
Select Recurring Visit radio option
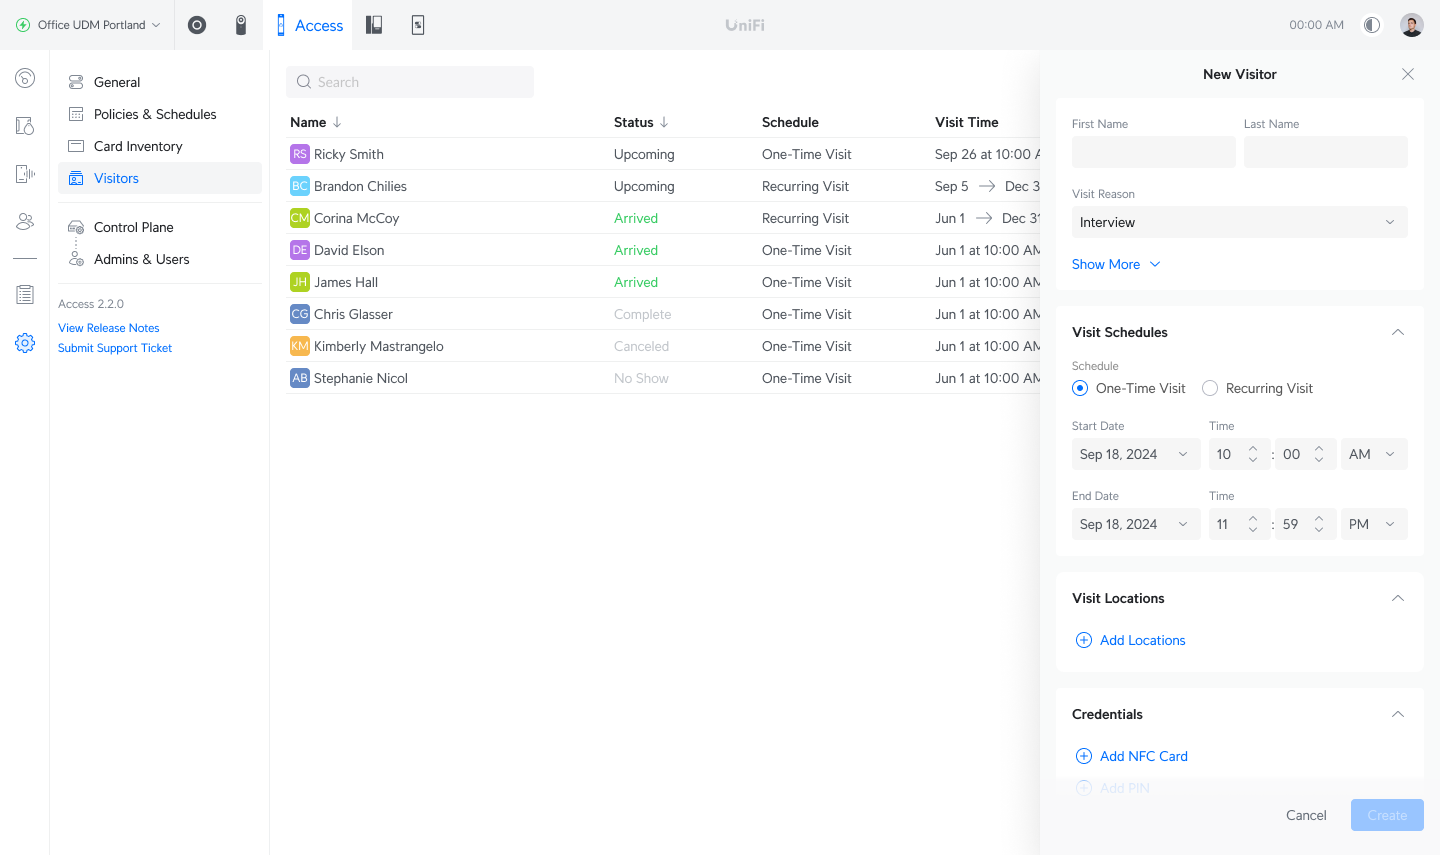1210,388
